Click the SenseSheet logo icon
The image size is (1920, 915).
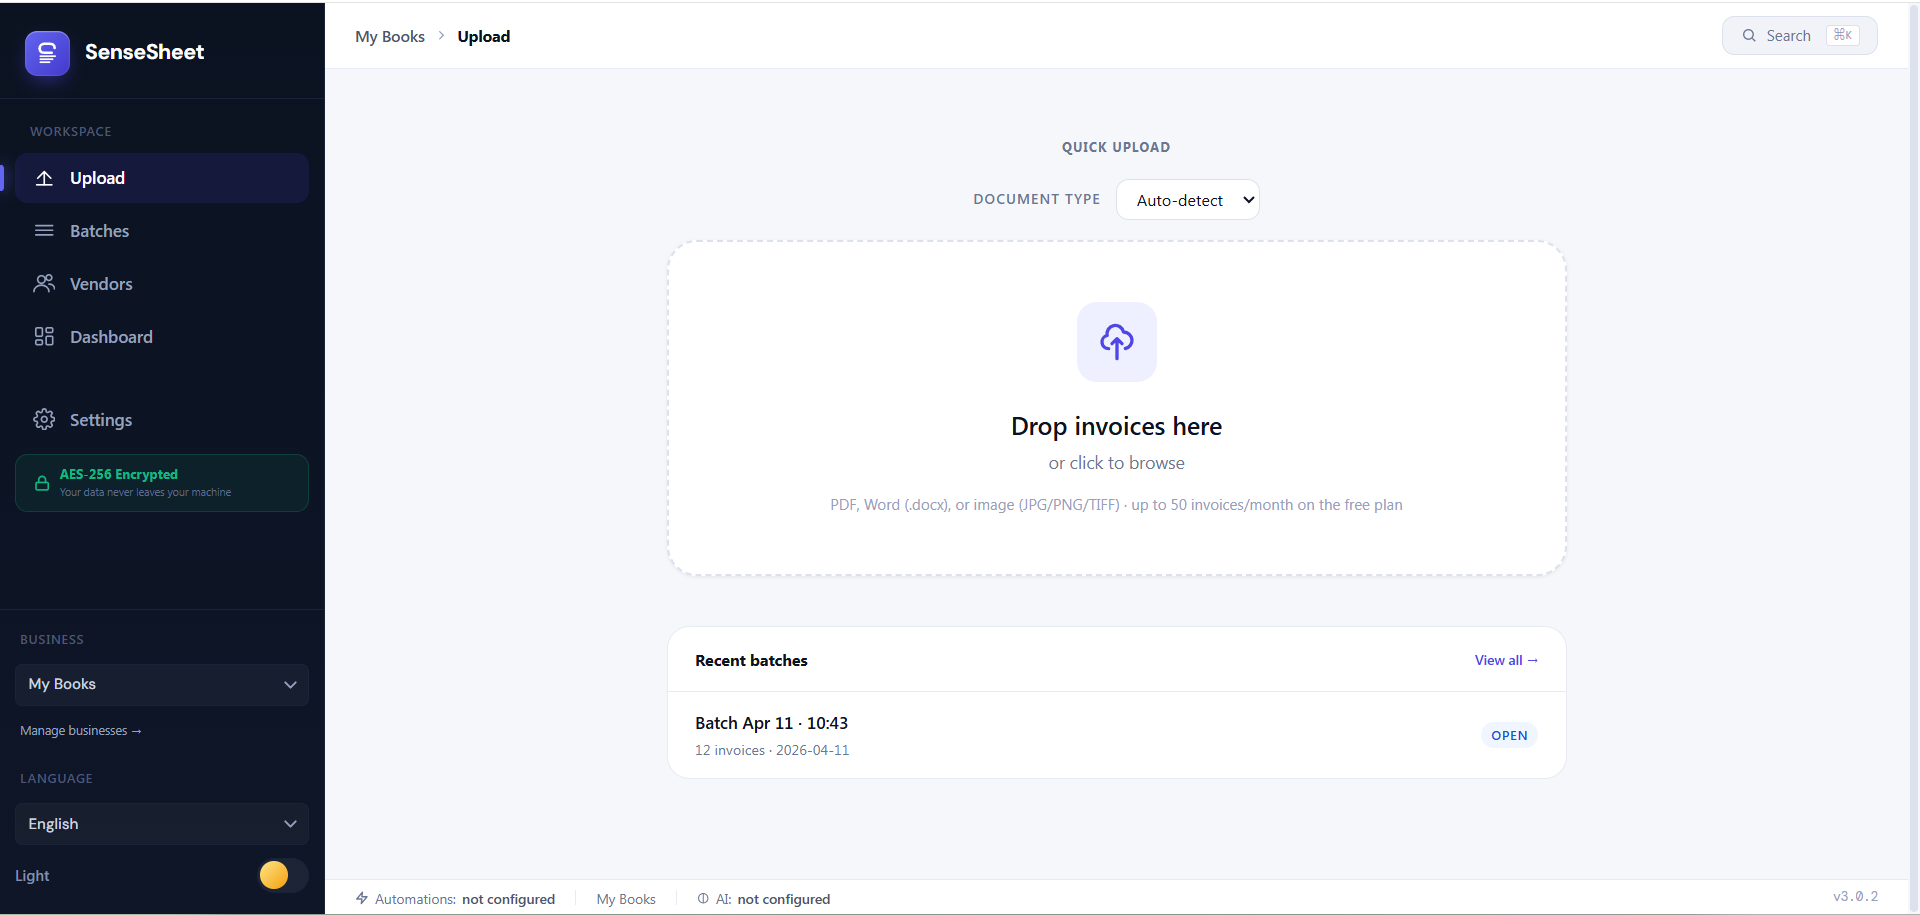(47, 53)
